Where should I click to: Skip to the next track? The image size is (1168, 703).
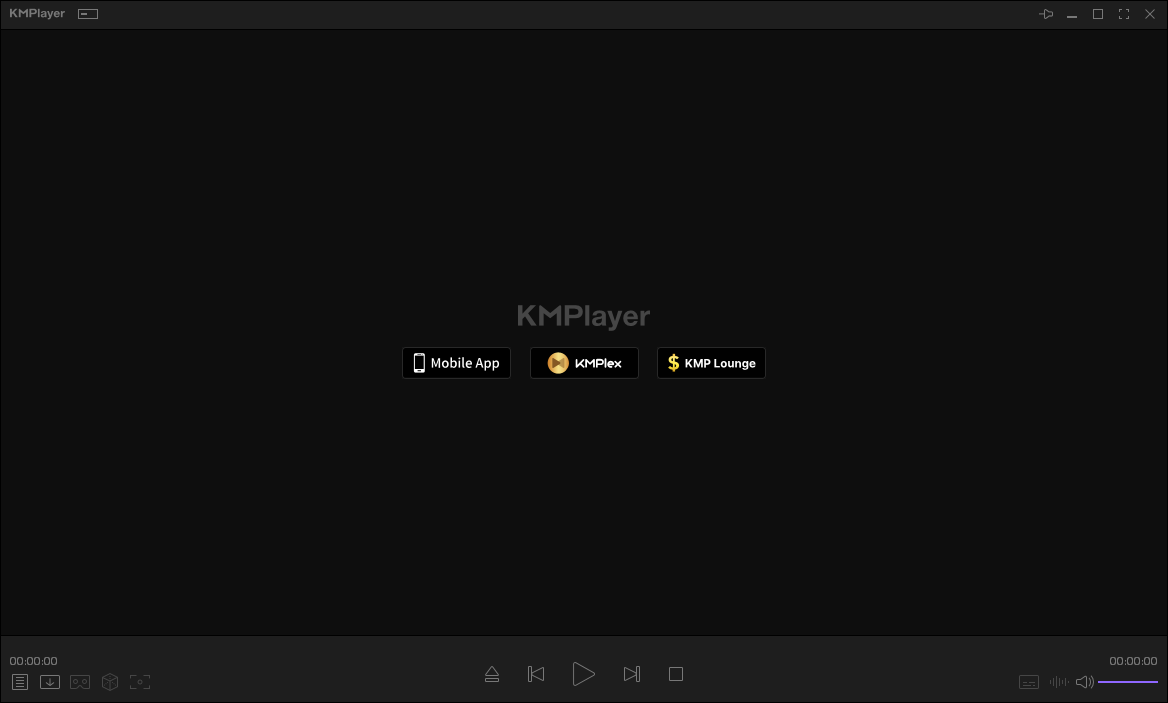click(x=632, y=674)
